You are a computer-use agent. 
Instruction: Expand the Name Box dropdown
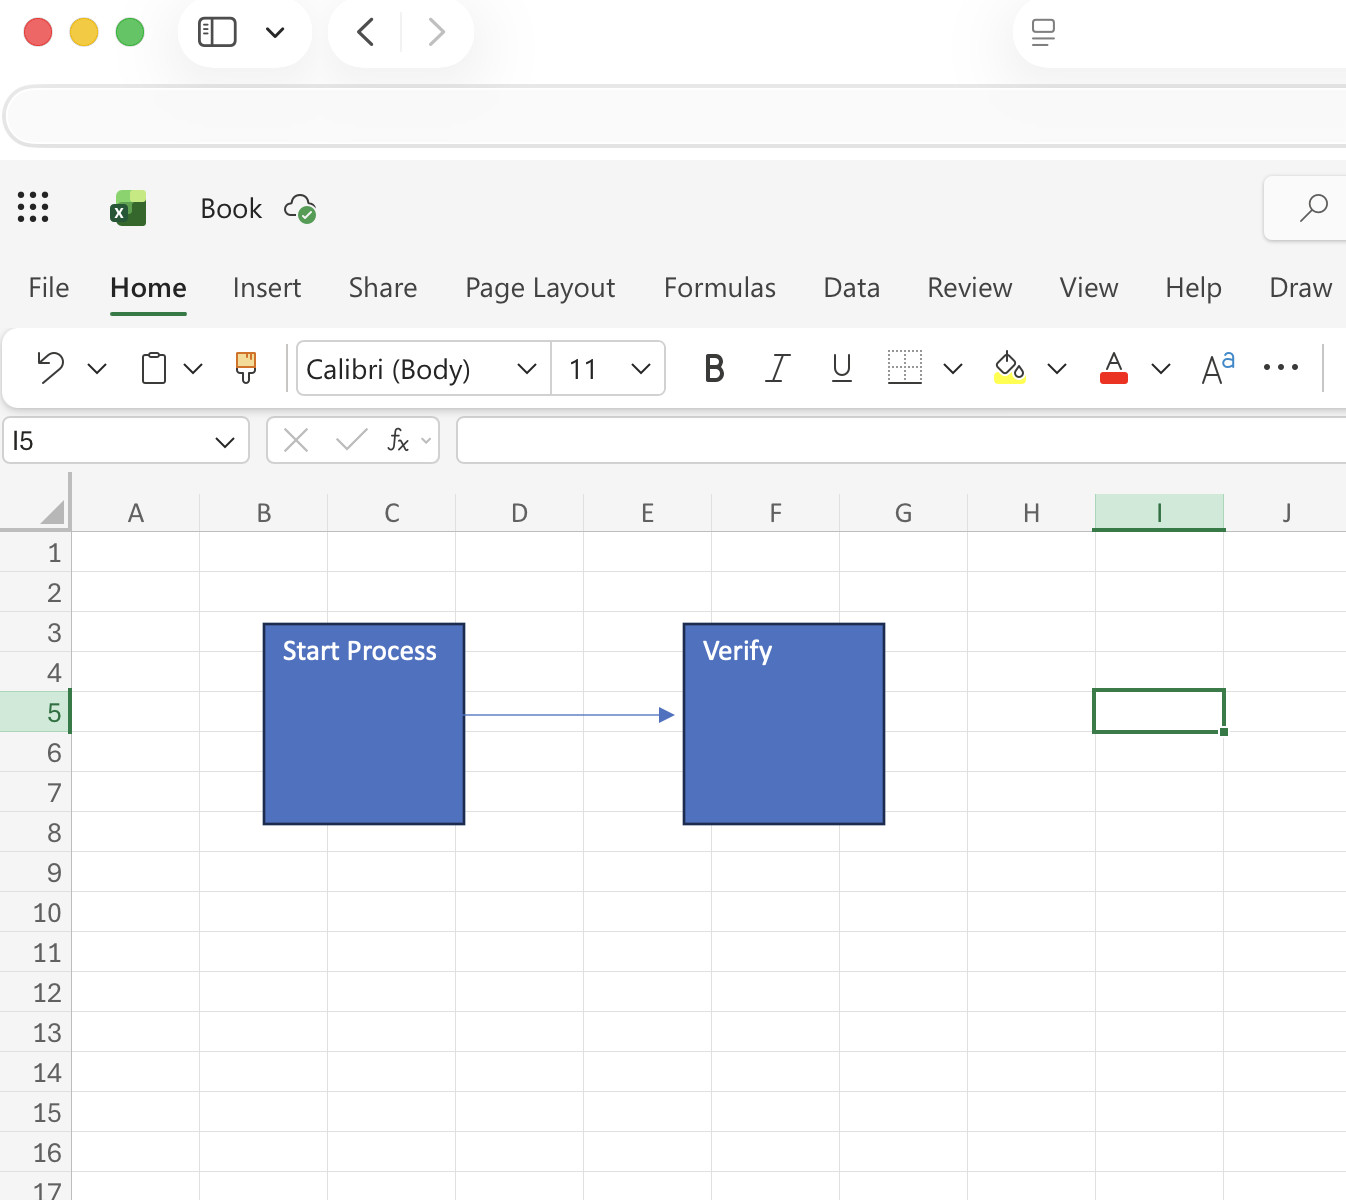click(x=225, y=441)
